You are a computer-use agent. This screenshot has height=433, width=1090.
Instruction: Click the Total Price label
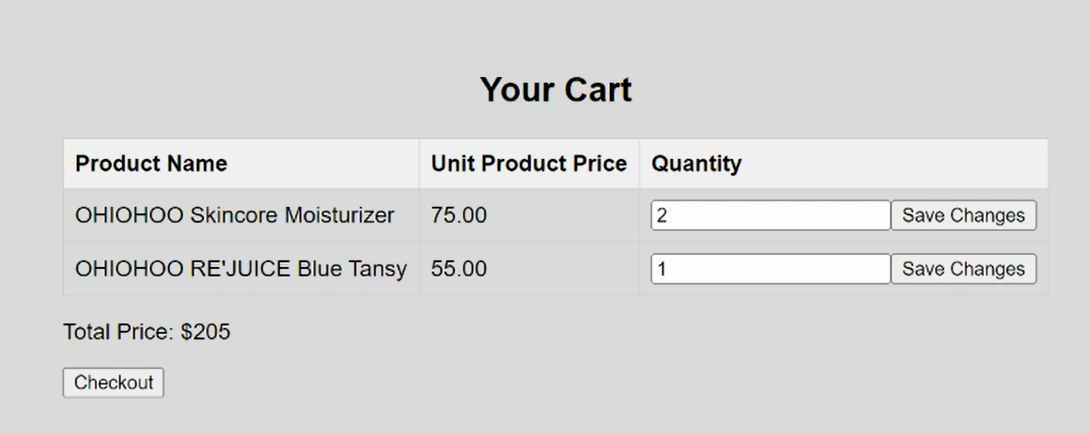[119, 332]
